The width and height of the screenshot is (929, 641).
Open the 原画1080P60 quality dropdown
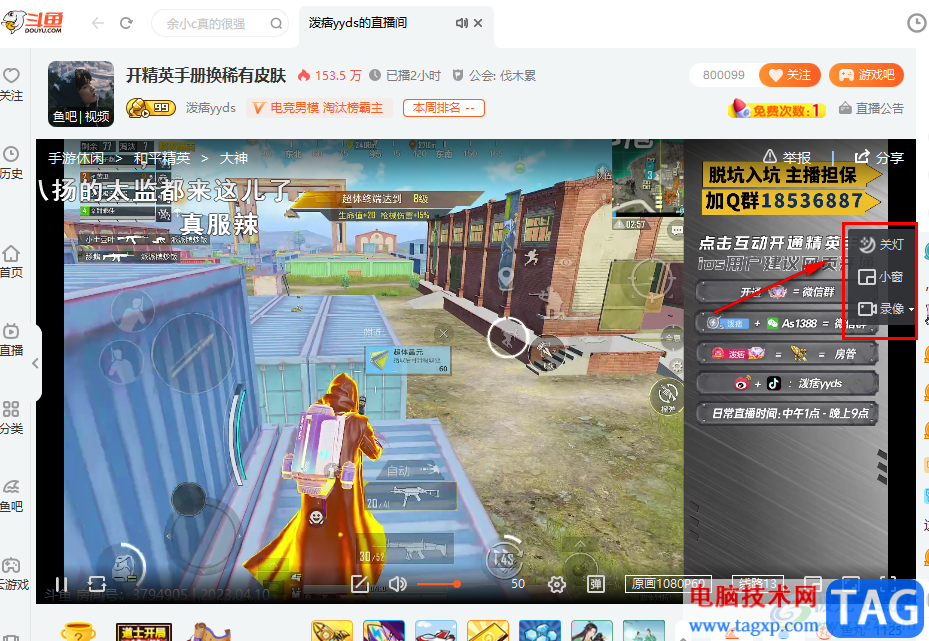point(668,584)
